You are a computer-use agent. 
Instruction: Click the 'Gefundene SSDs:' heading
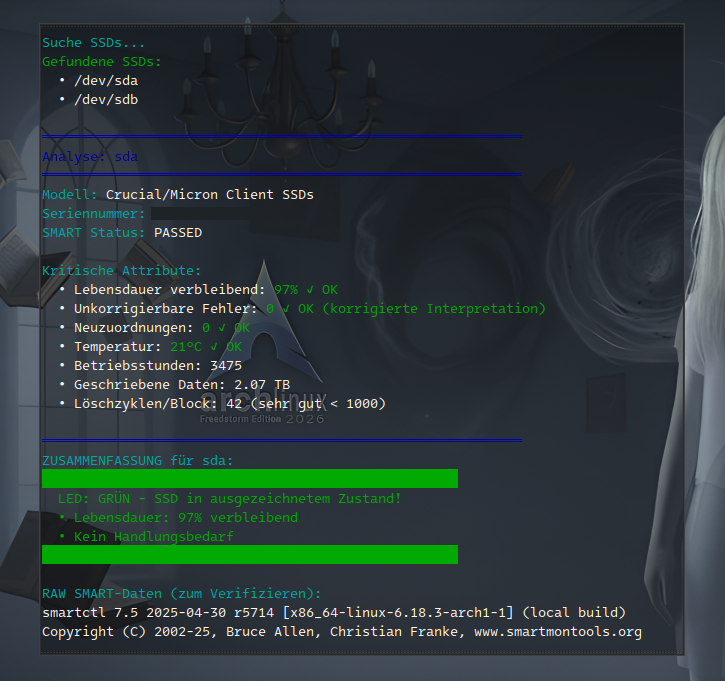click(102, 61)
